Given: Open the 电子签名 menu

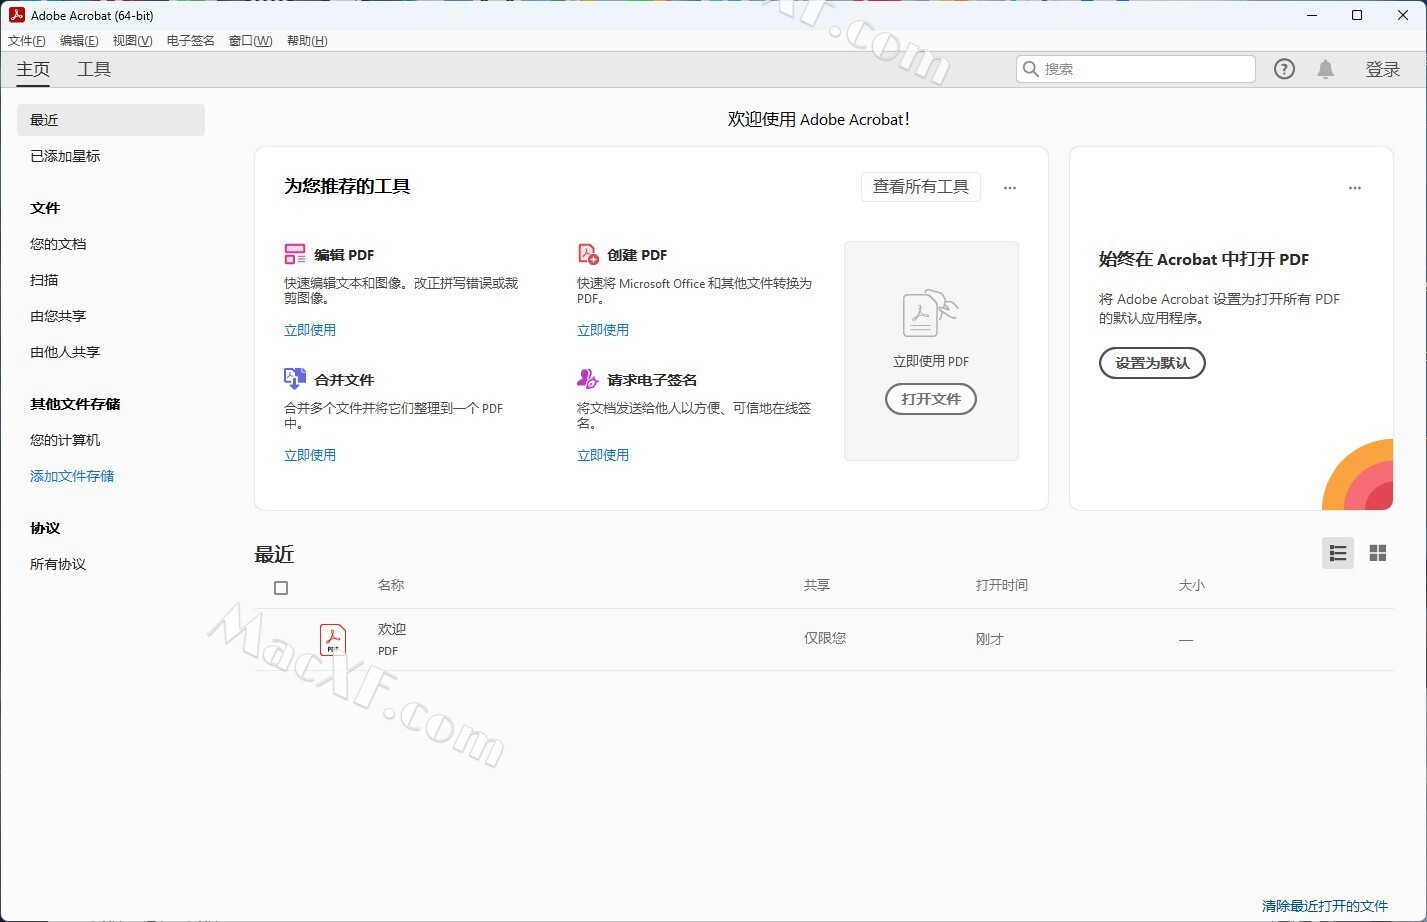Looking at the screenshot, I should pyautogui.click(x=191, y=41).
